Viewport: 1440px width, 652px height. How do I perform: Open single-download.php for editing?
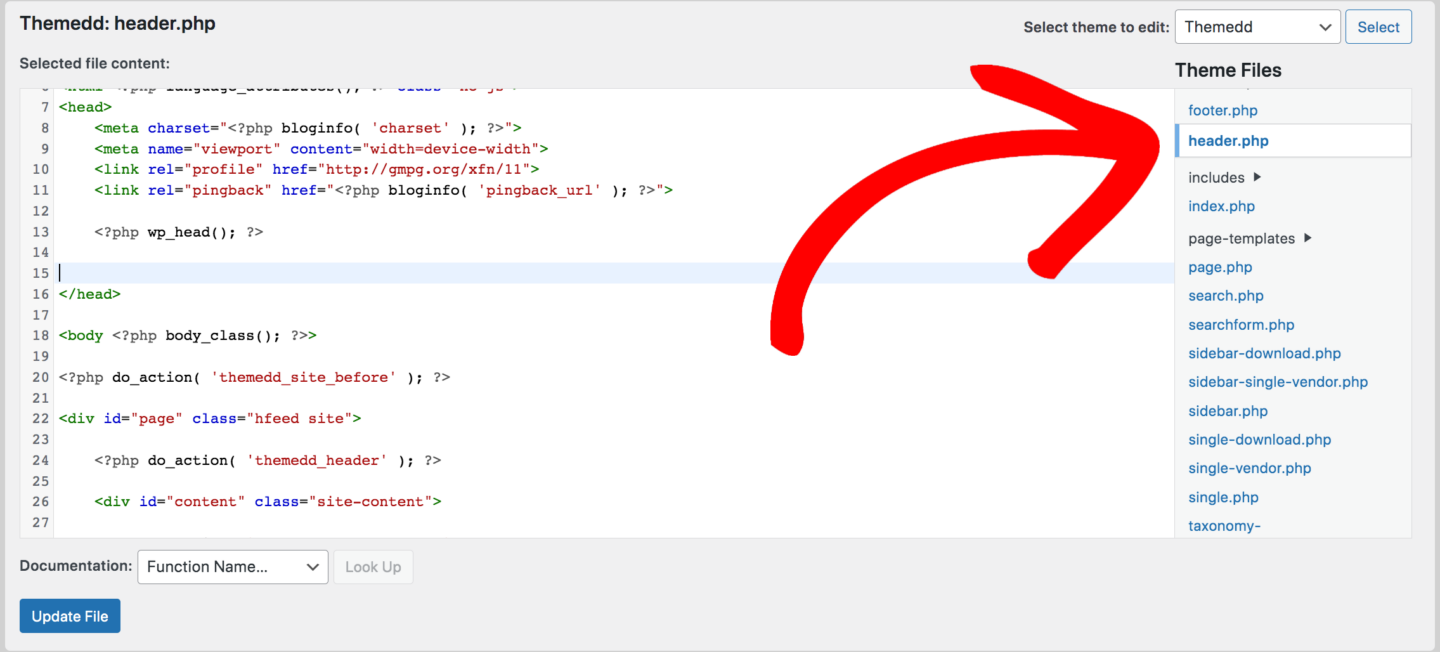1259,439
